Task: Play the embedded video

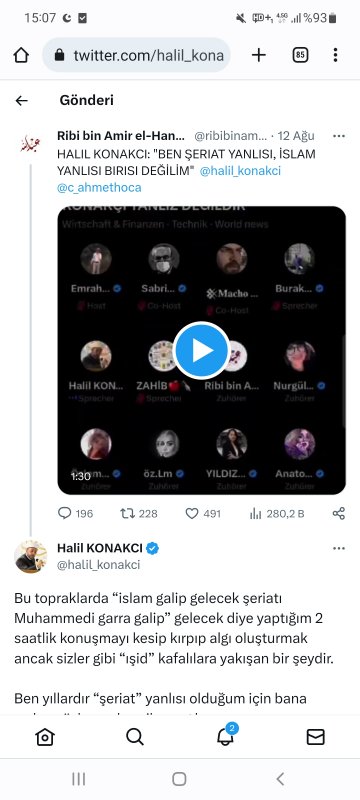Action: tap(202, 351)
